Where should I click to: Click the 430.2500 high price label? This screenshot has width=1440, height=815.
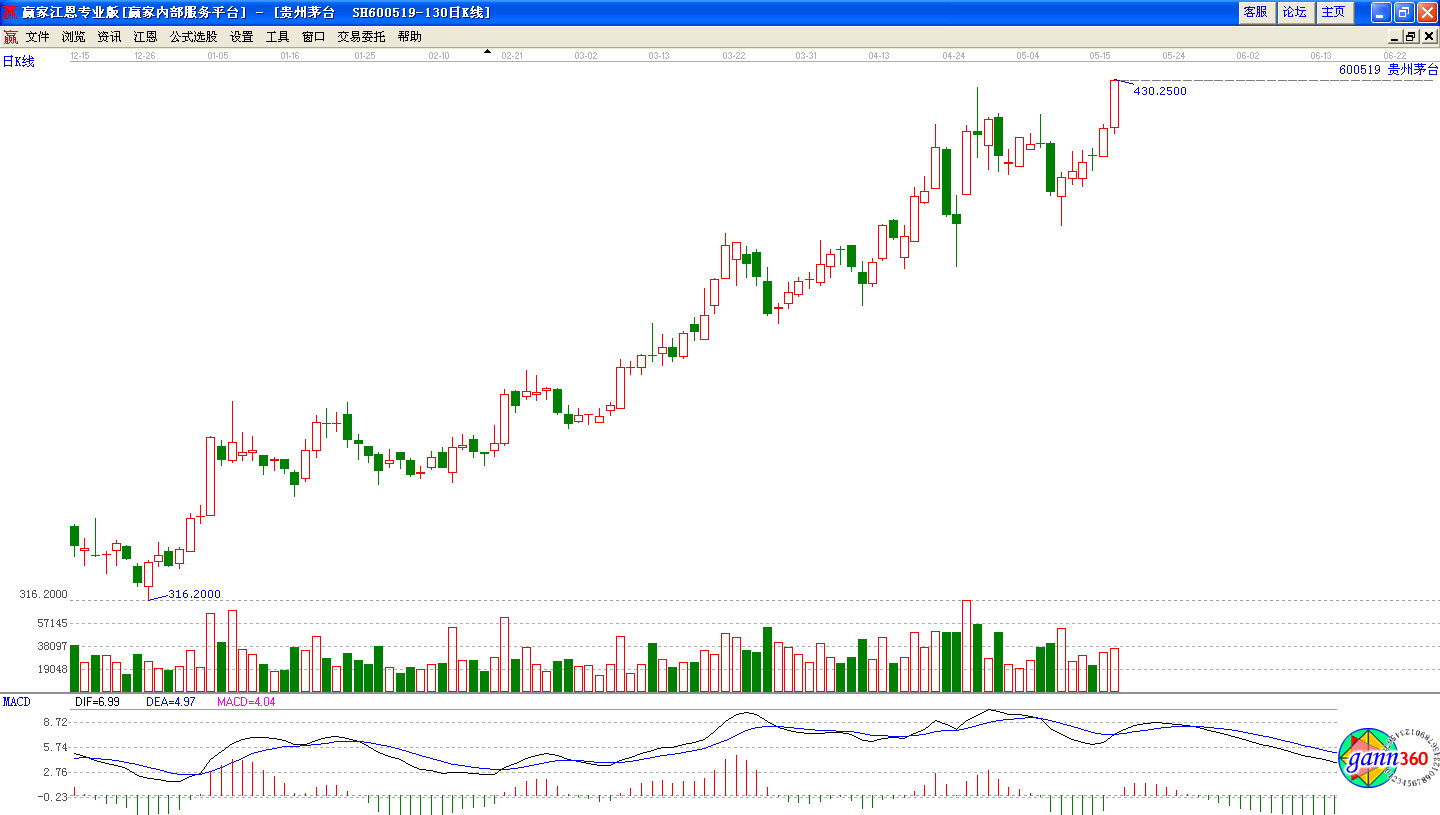[x=1160, y=91]
